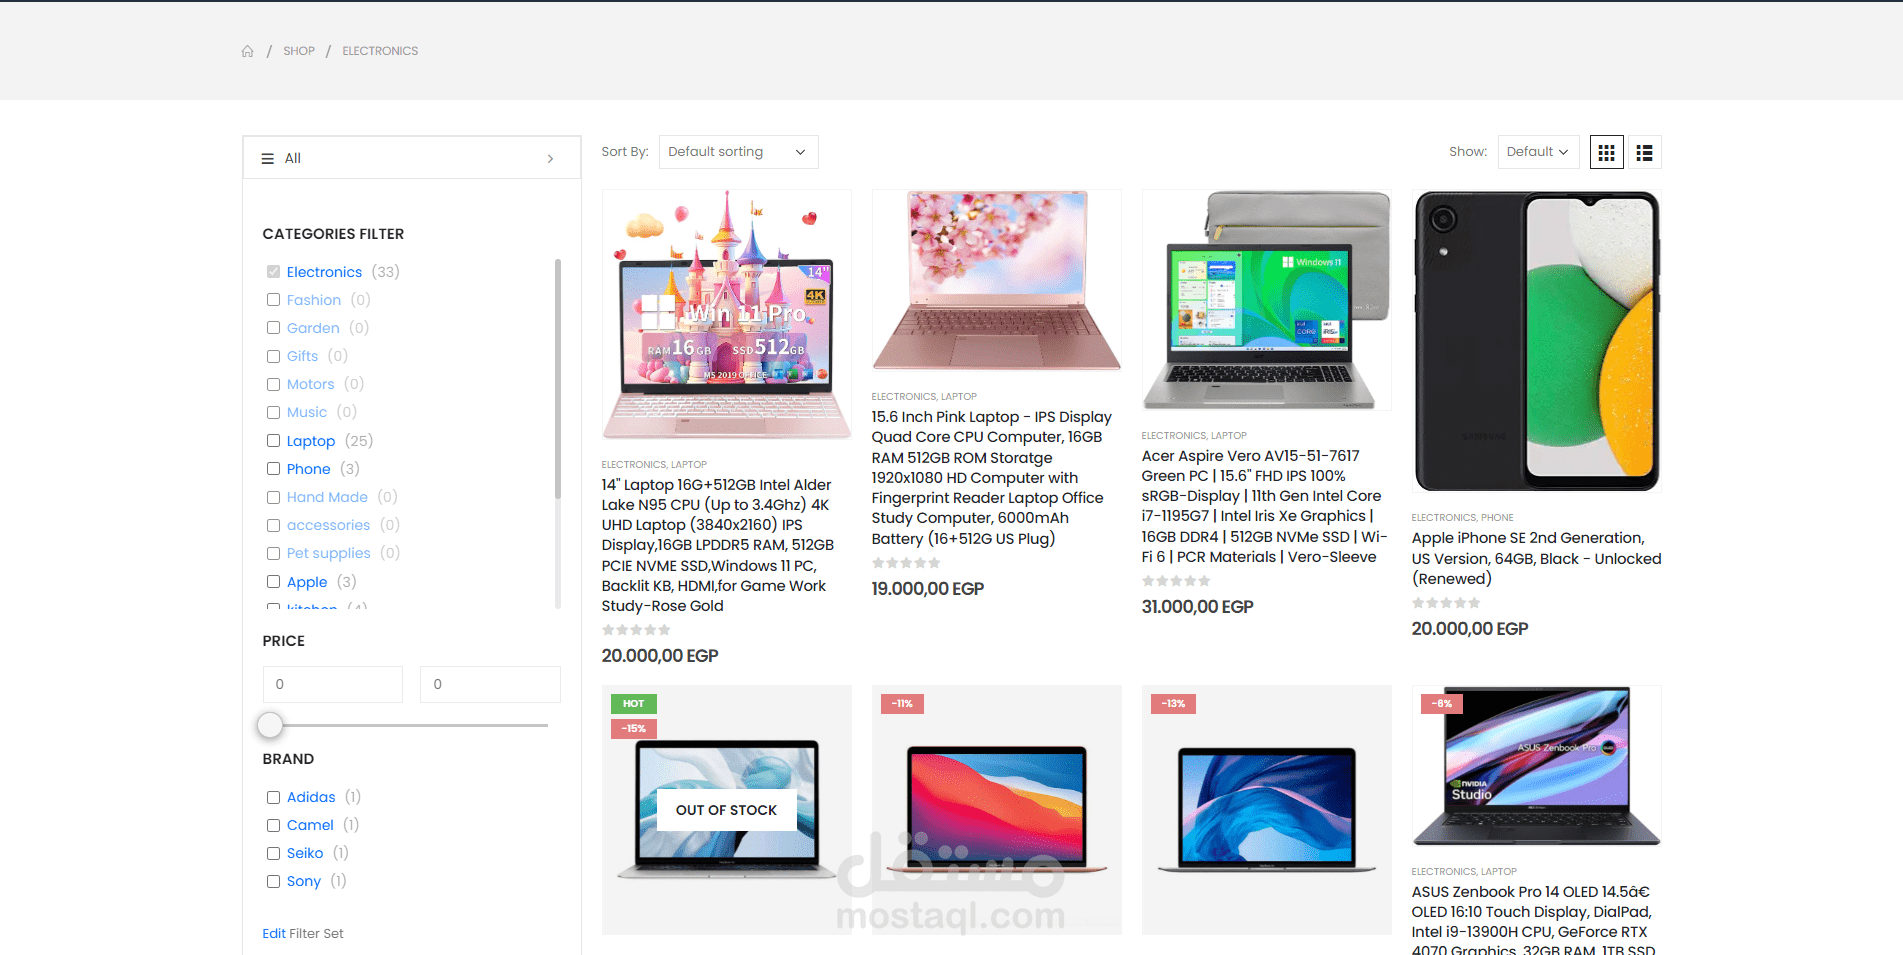Click the star rating under Acer Aspire Vero
Screen dimensions: 1903x955
coord(1176,581)
